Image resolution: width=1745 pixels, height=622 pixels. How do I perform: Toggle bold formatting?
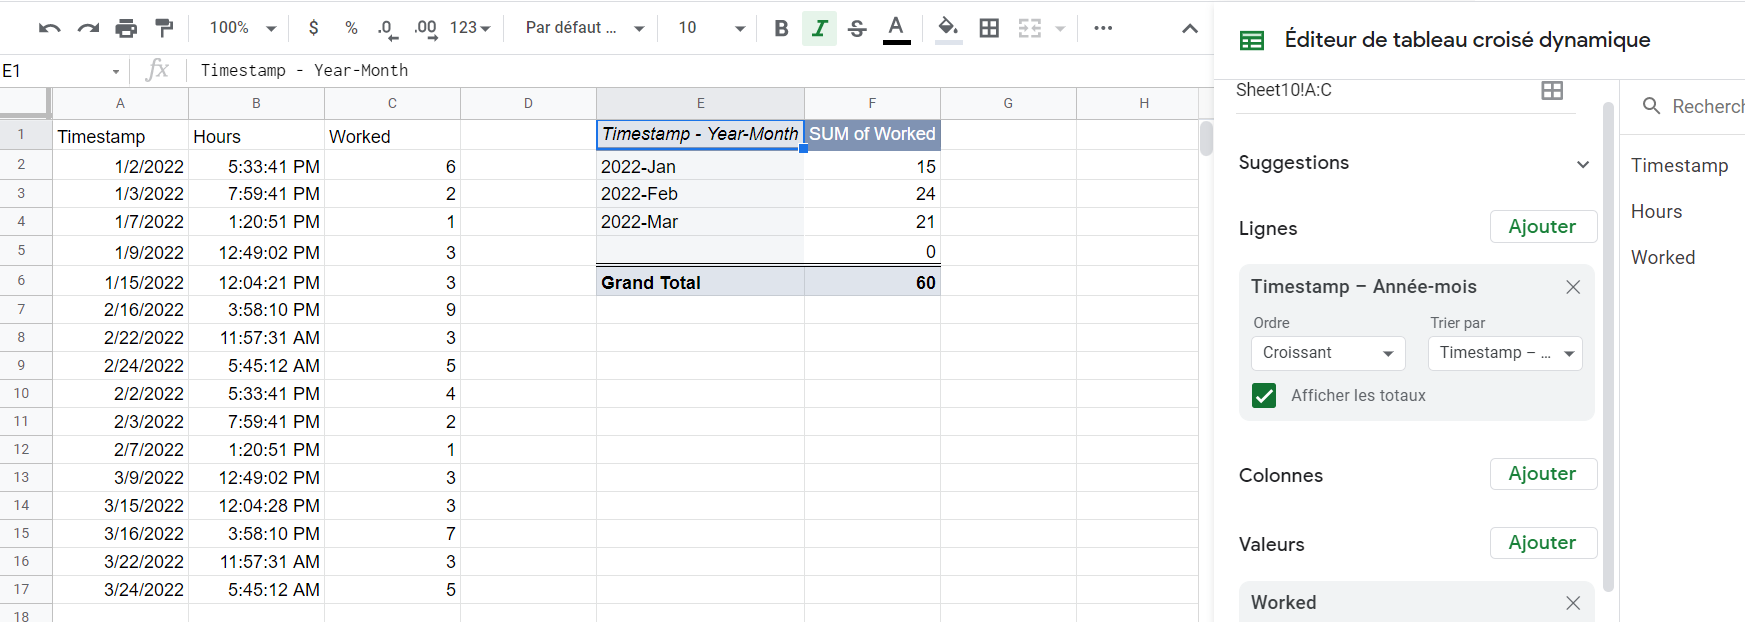pos(781,28)
